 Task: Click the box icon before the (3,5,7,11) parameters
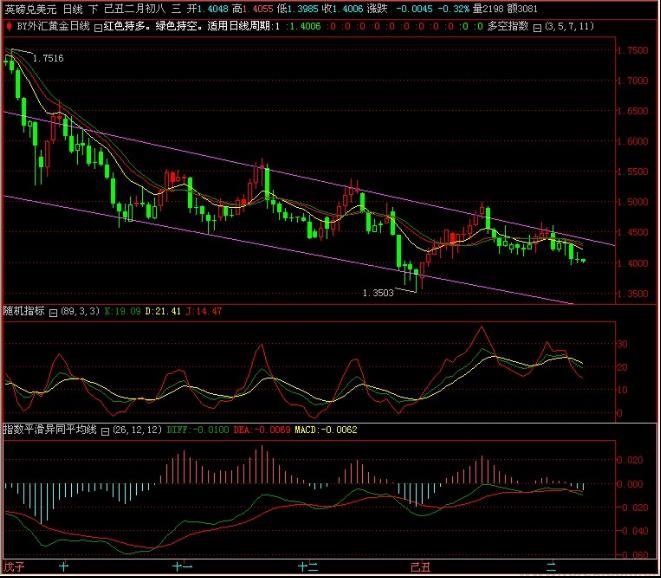pos(537,28)
